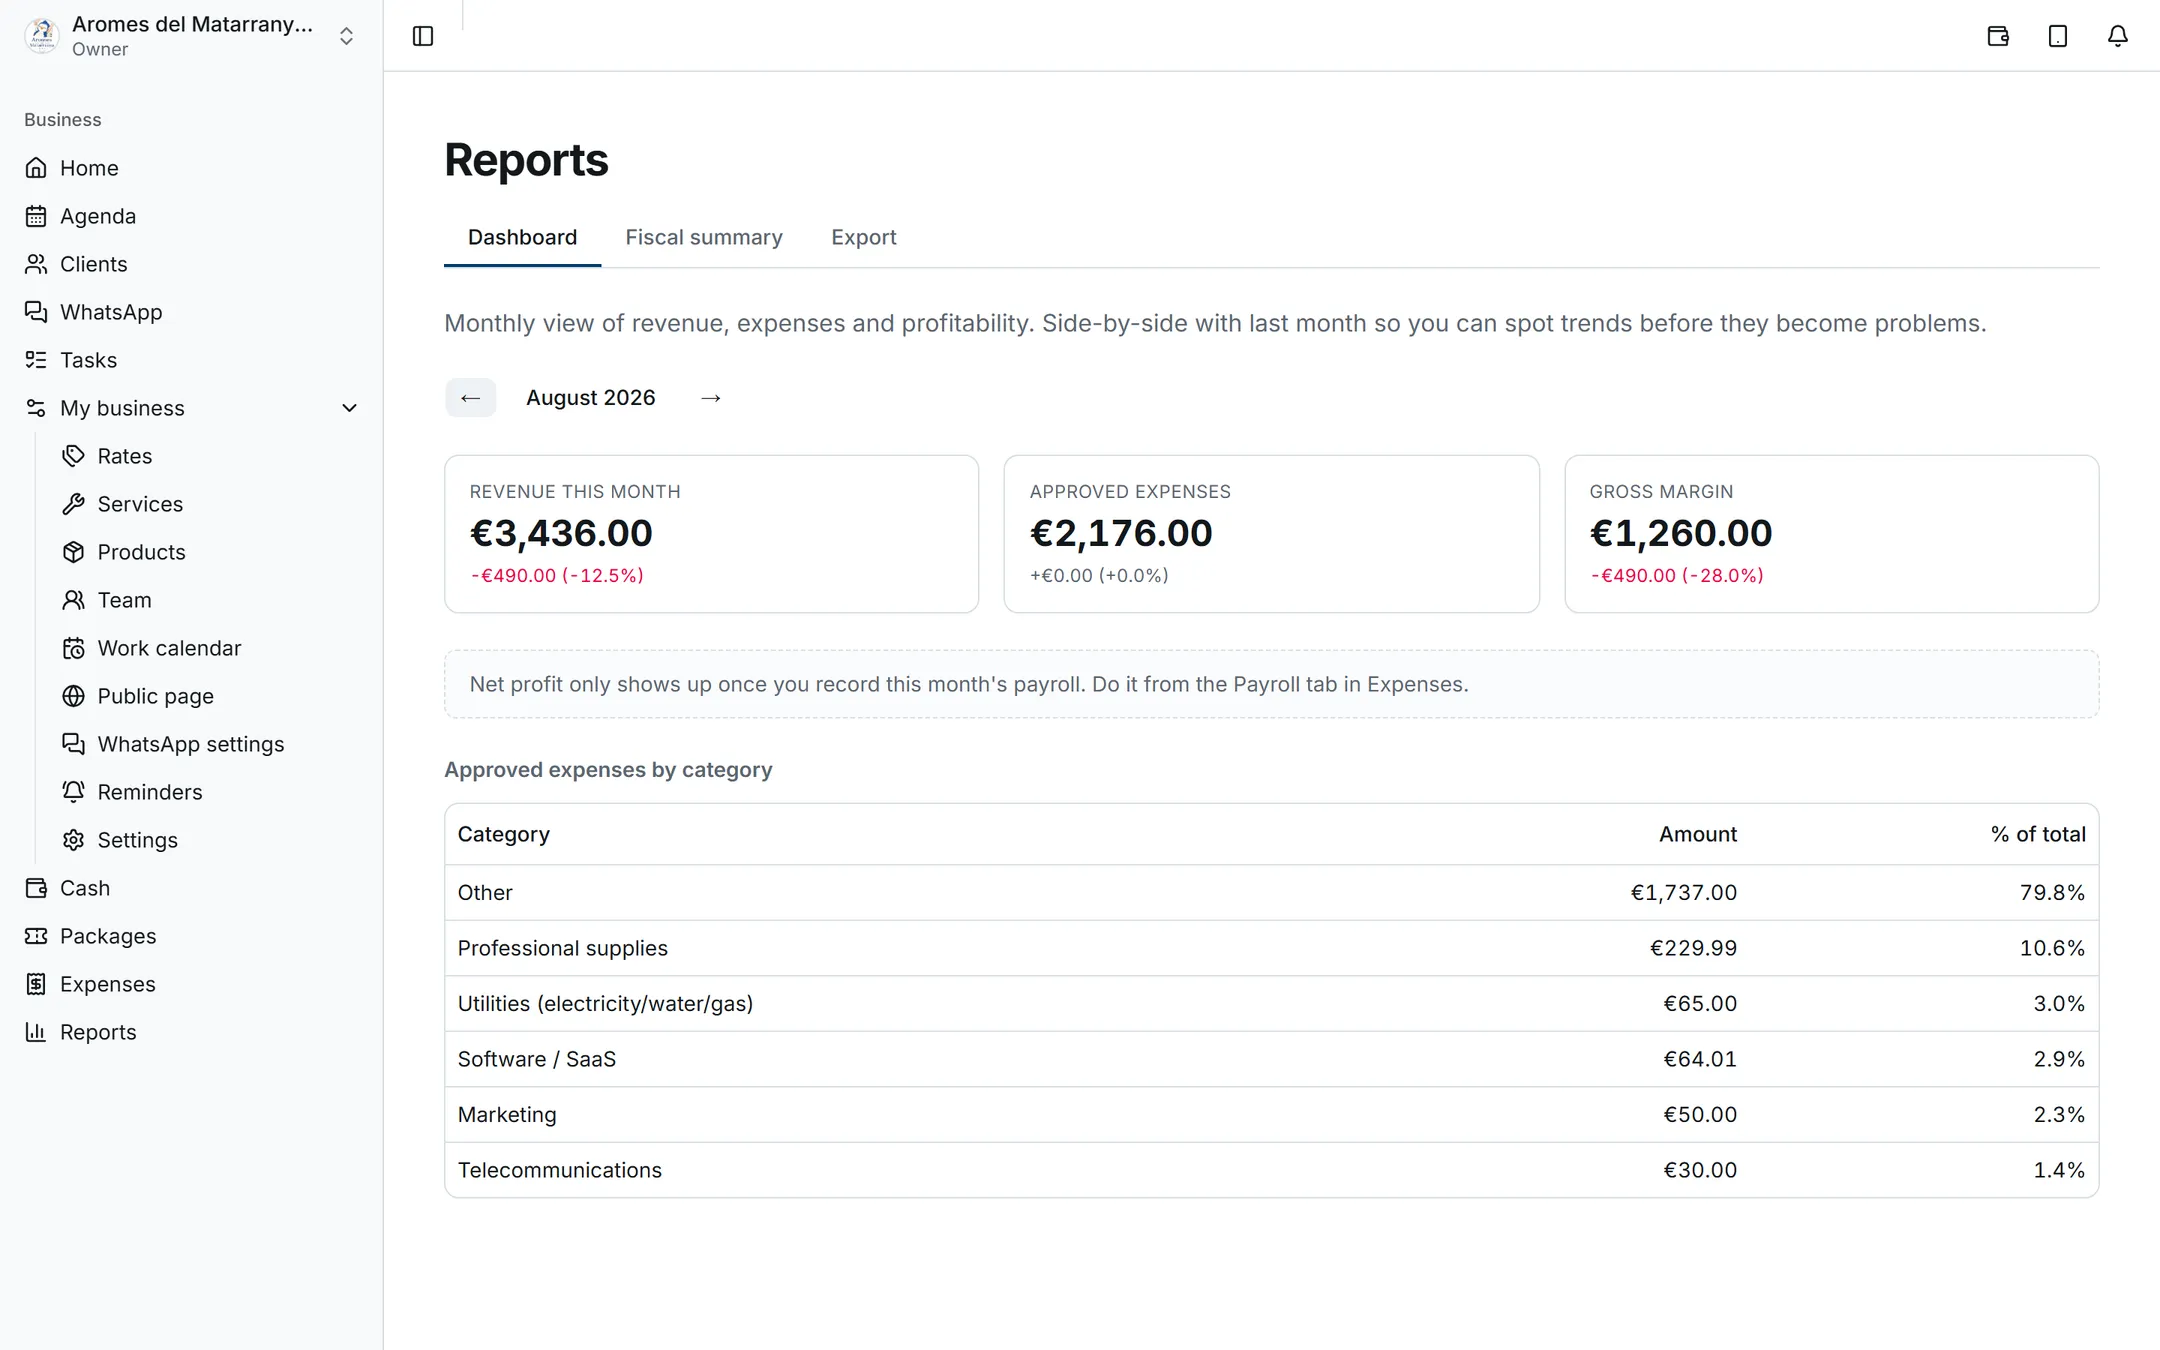
Task: Click the Packages ticket icon
Action: [36, 936]
